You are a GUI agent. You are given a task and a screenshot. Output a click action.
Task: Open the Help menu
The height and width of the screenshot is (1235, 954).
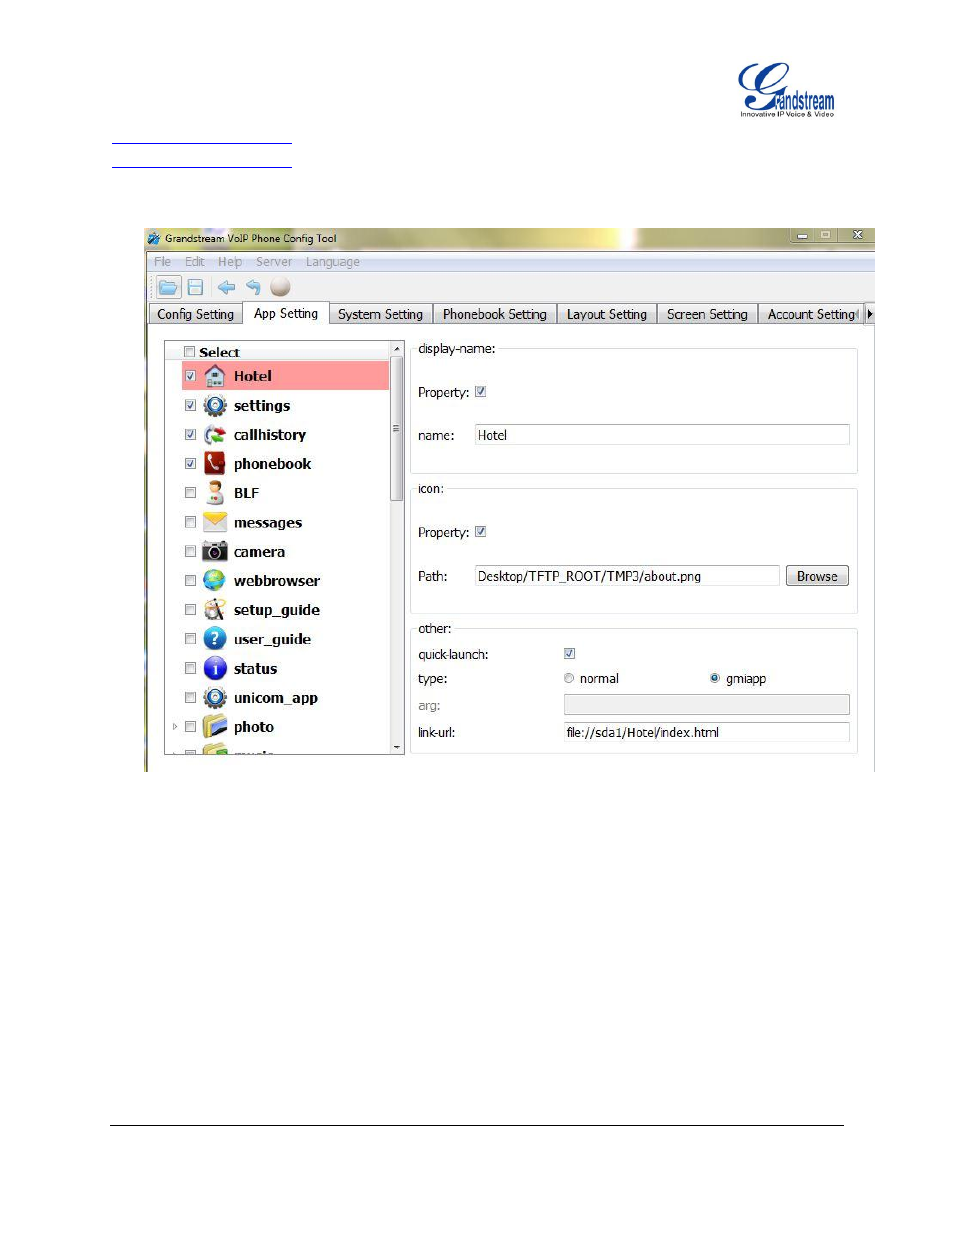(230, 262)
